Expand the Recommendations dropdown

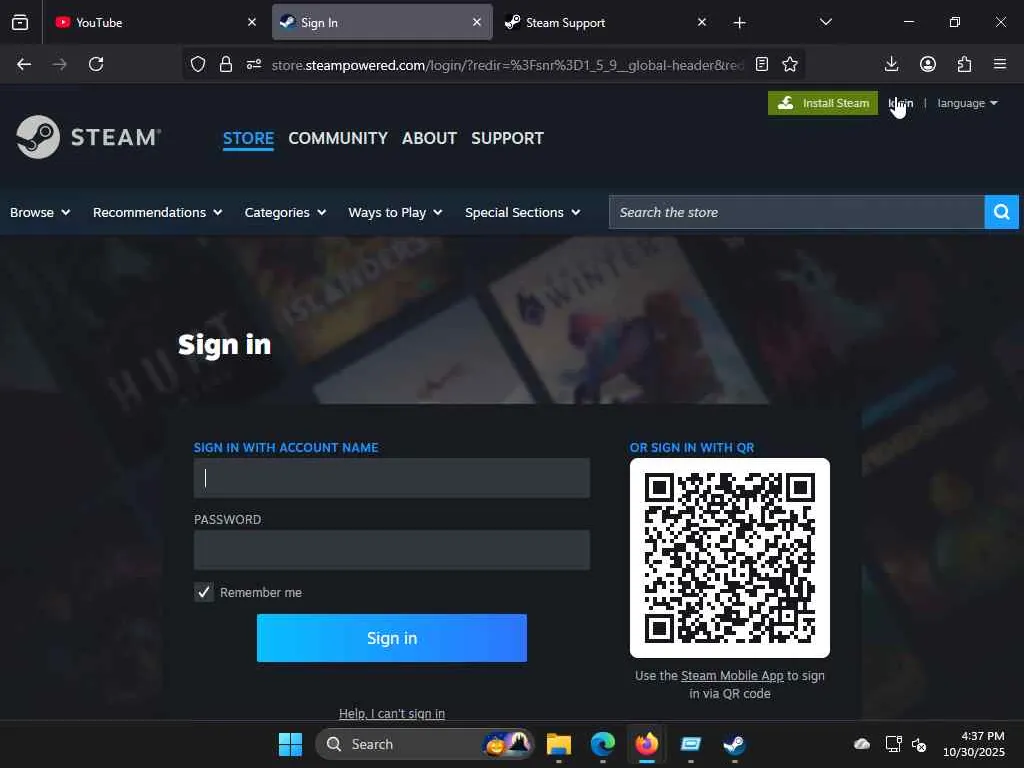click(157, 212)
